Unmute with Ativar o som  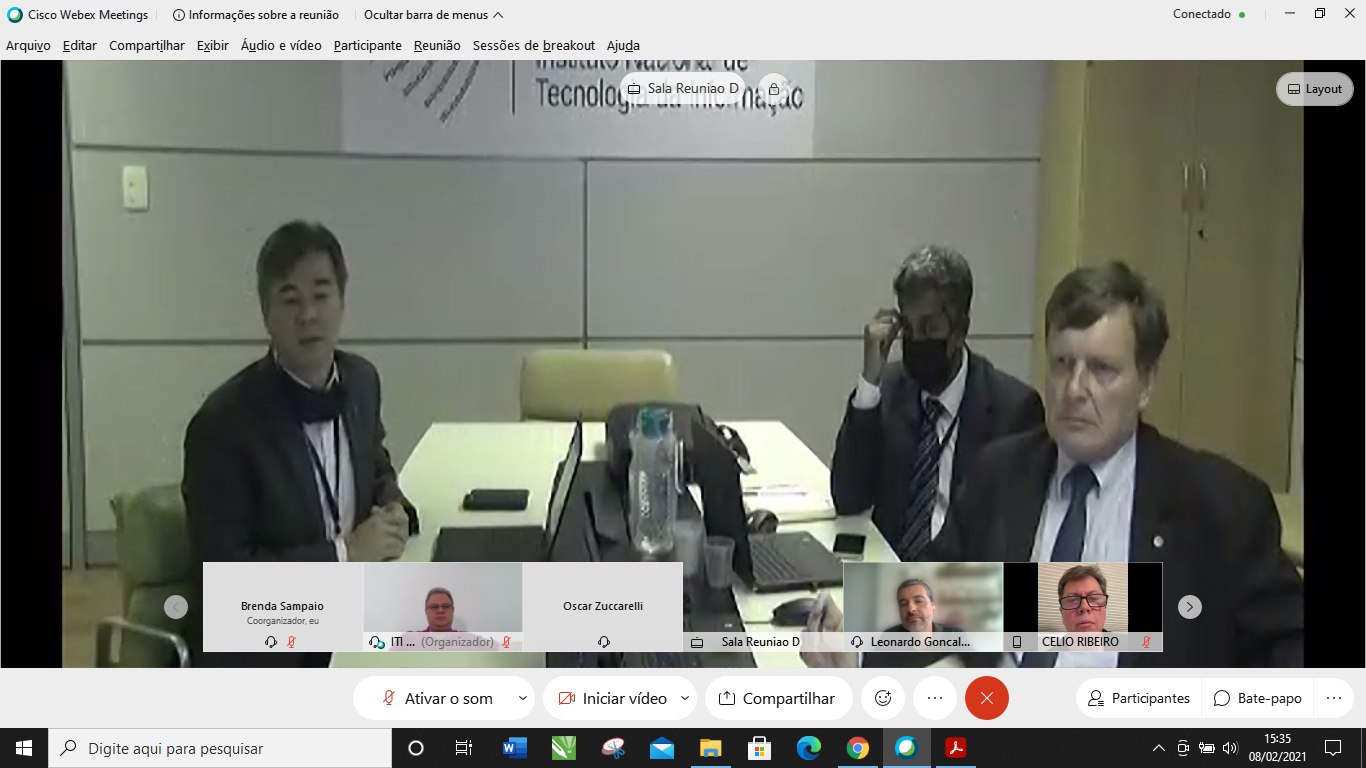pos(438,698)
